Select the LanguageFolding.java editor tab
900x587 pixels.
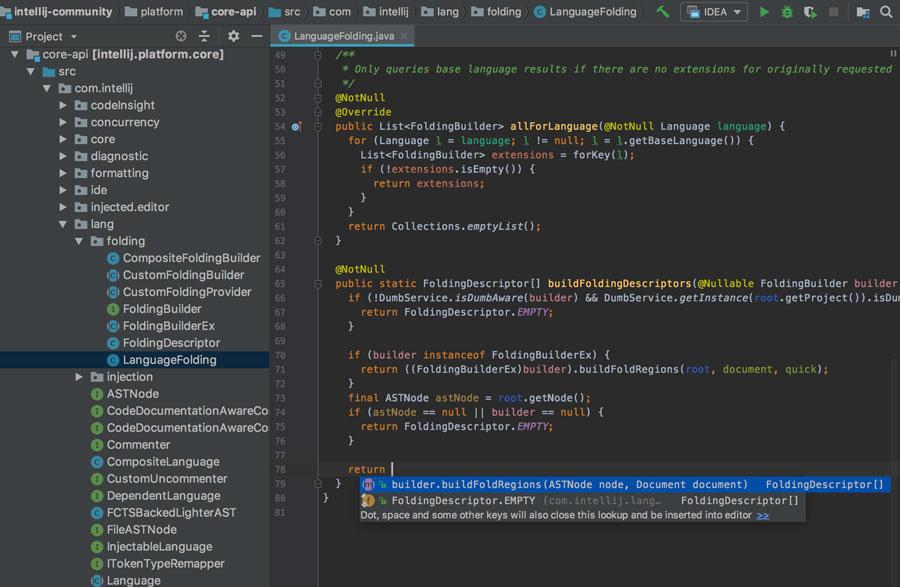(343, 36)
